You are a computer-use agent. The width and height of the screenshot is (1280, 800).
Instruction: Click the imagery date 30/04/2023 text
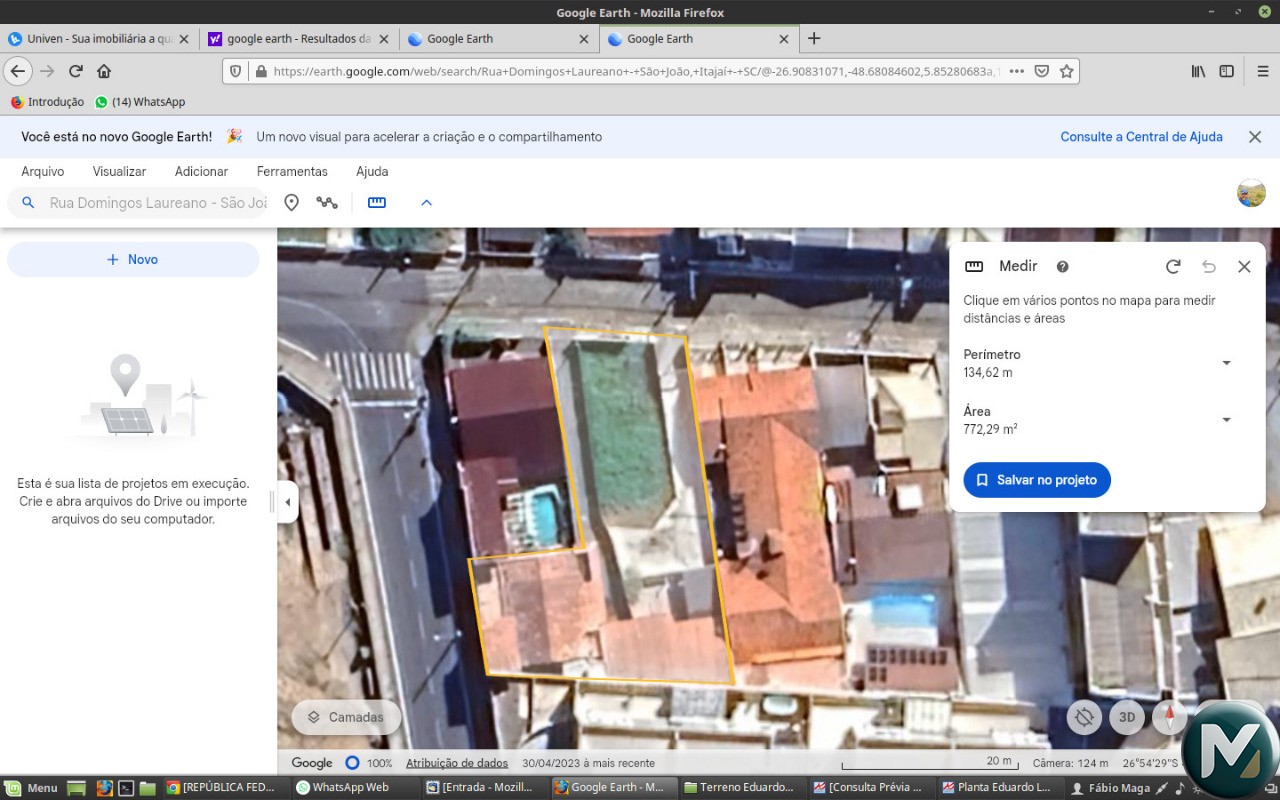[588, 763]
